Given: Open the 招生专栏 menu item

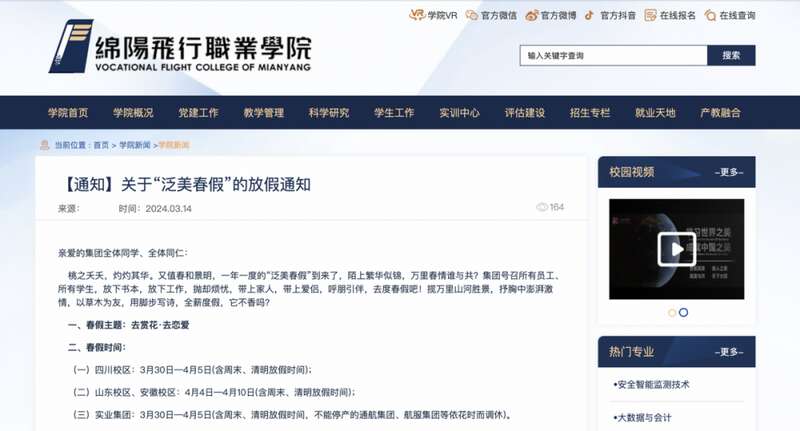Looking at the screenshot, I should pyautogui.click(x=590, y=113).
